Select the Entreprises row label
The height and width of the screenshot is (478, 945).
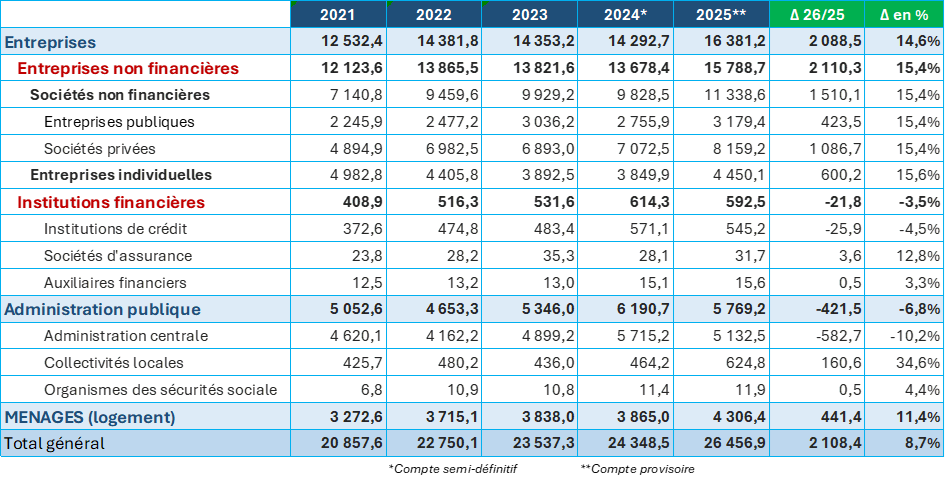click(x=50, y=42)
